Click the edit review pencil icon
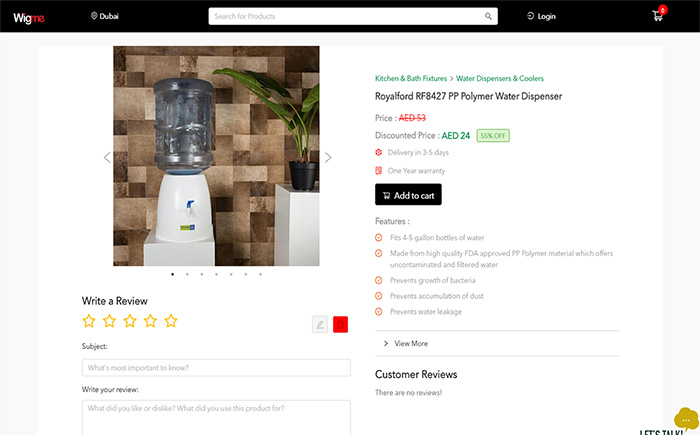The height and width of the screenshot is (435, 700). click(320, 325)
